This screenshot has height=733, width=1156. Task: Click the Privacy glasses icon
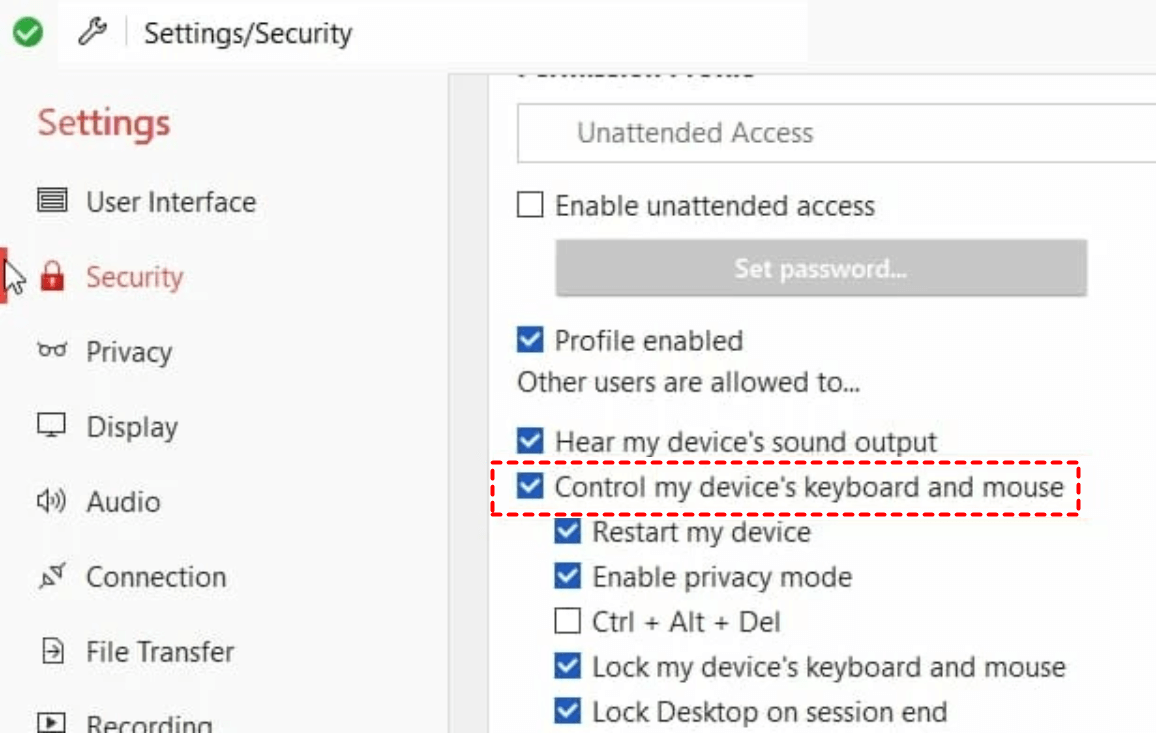tap(52, 351)
